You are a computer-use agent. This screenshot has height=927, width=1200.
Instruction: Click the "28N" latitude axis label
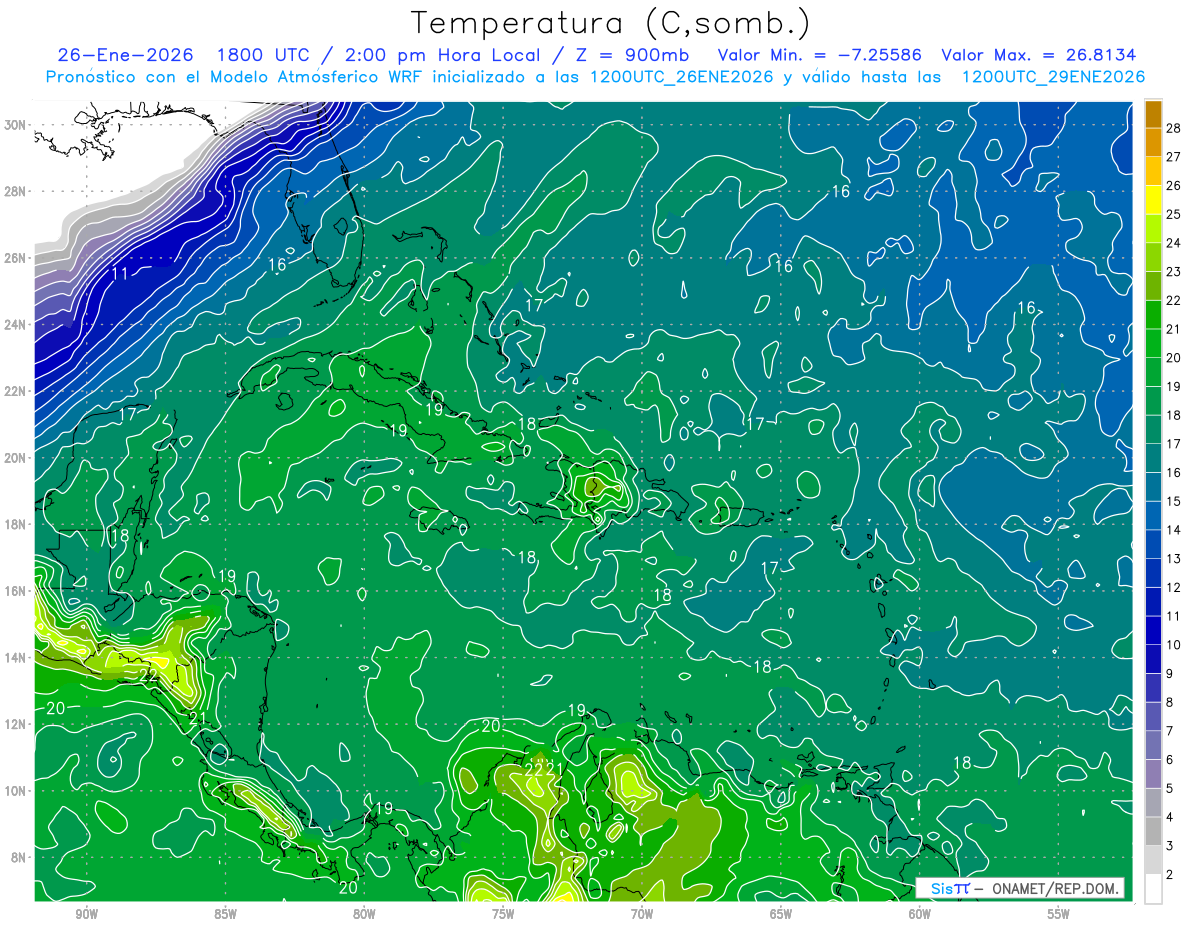15,191
